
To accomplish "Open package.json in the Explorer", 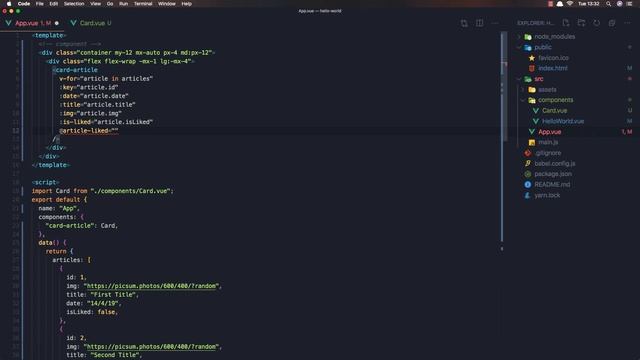I will click(553, 174).
